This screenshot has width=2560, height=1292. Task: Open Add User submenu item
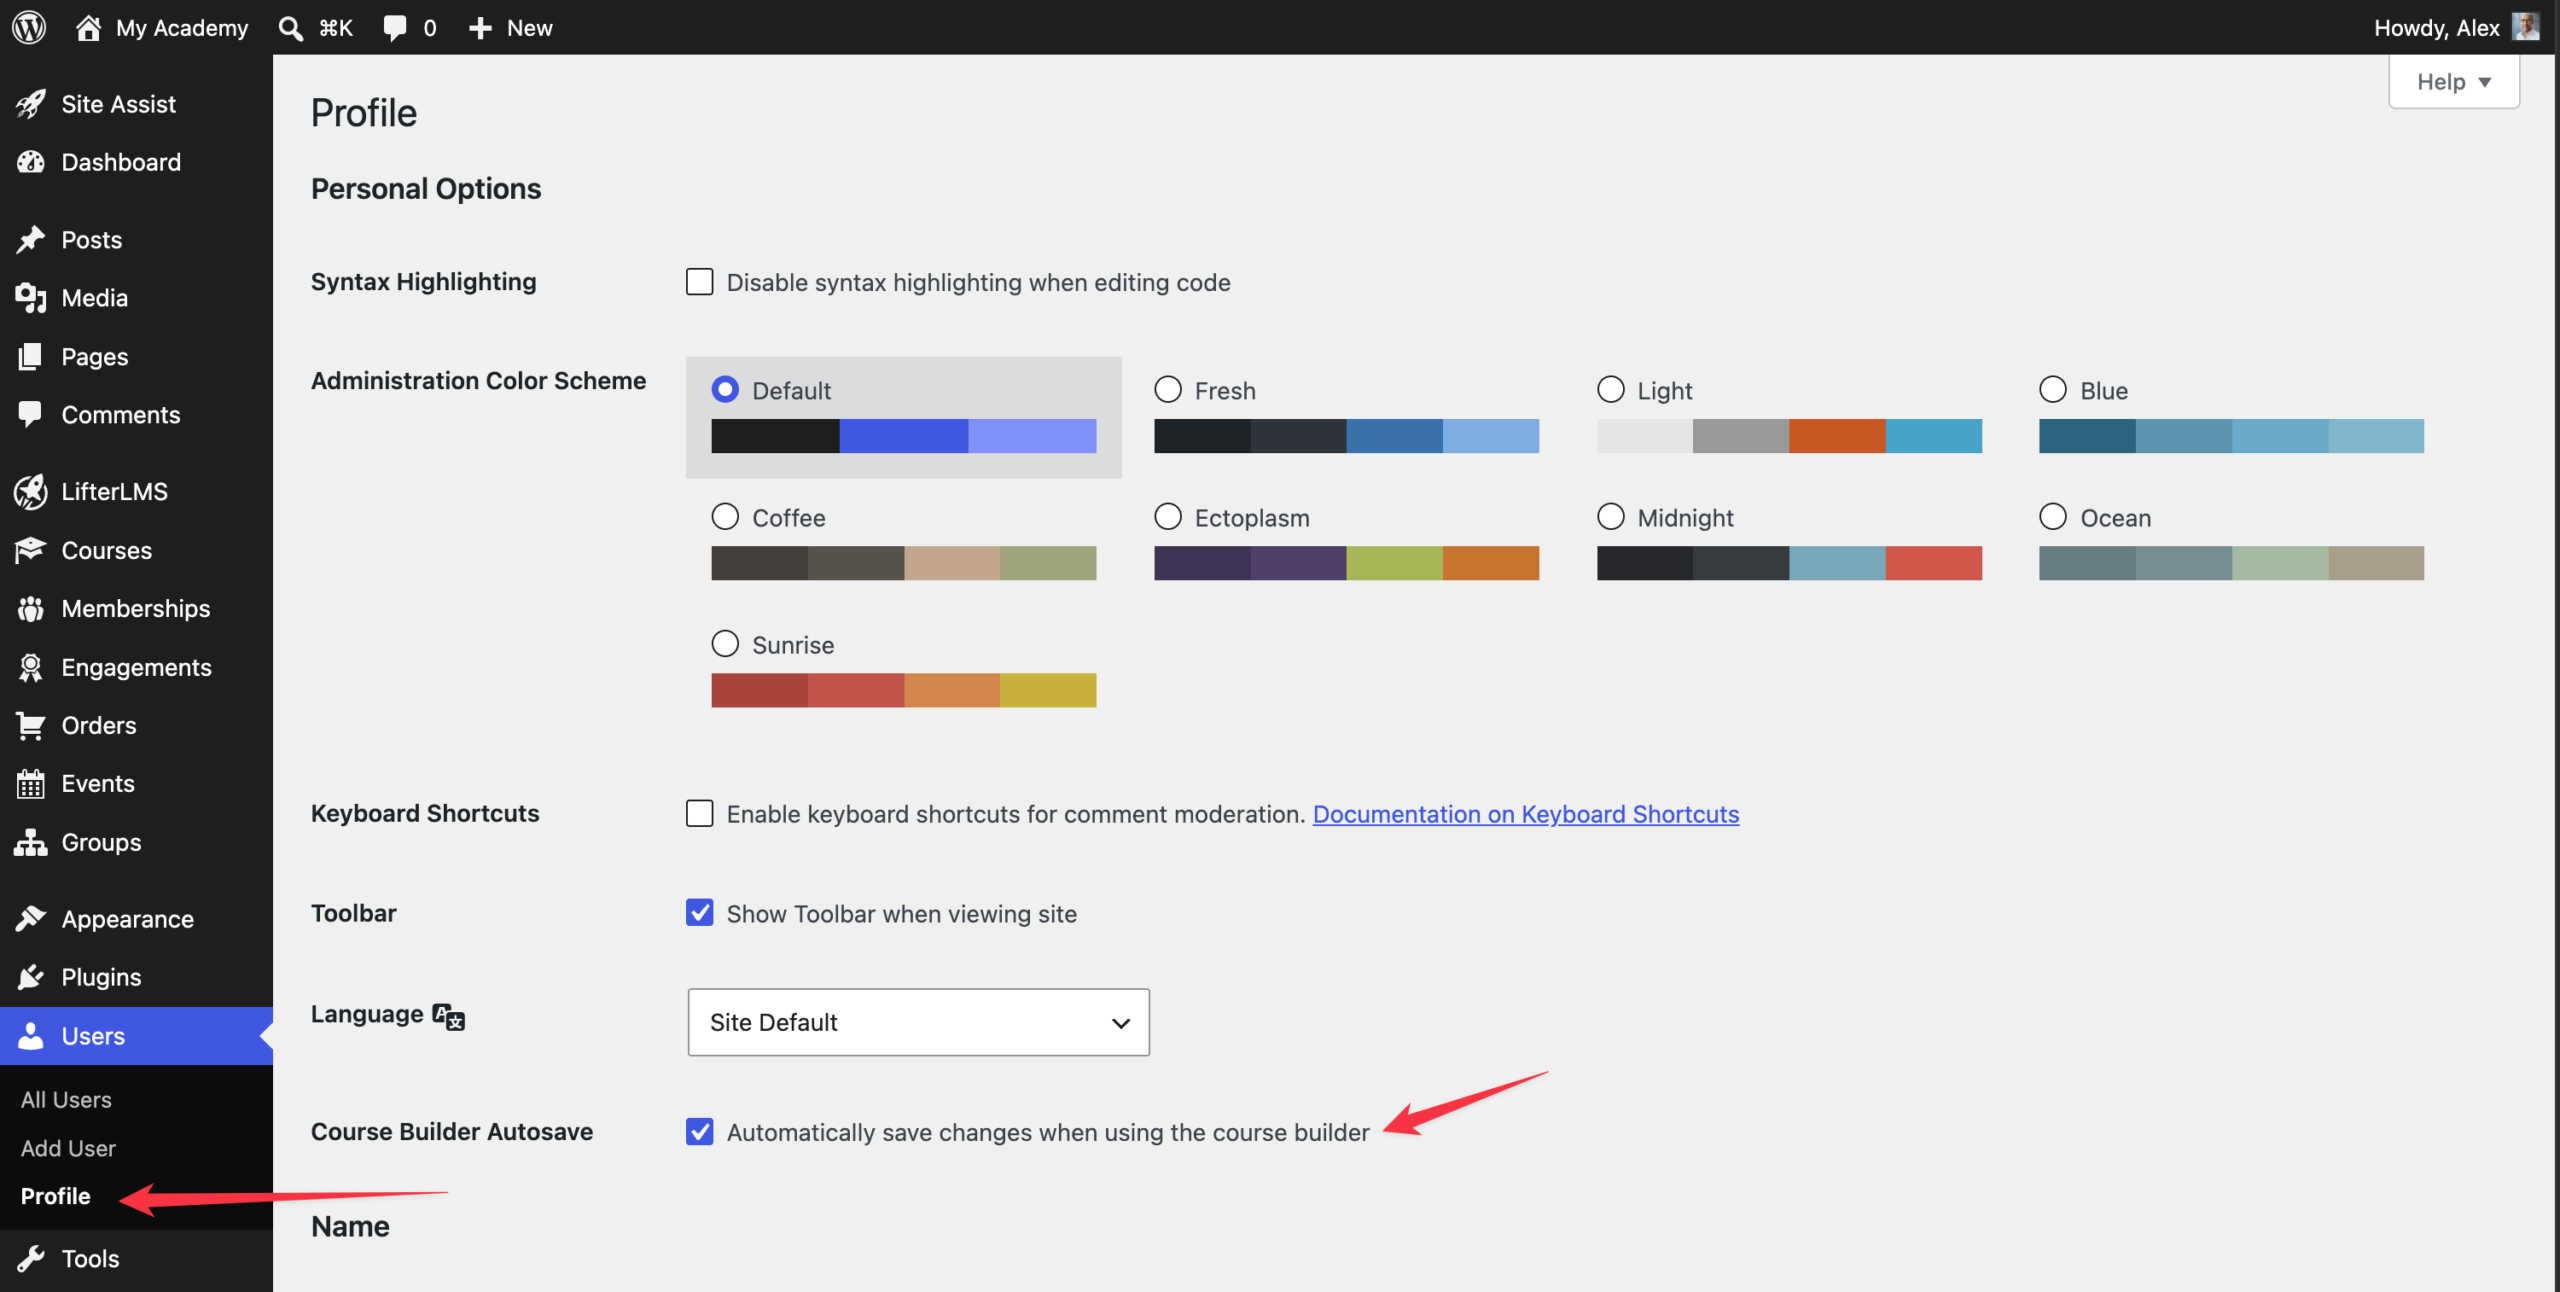coord(68,1148)
